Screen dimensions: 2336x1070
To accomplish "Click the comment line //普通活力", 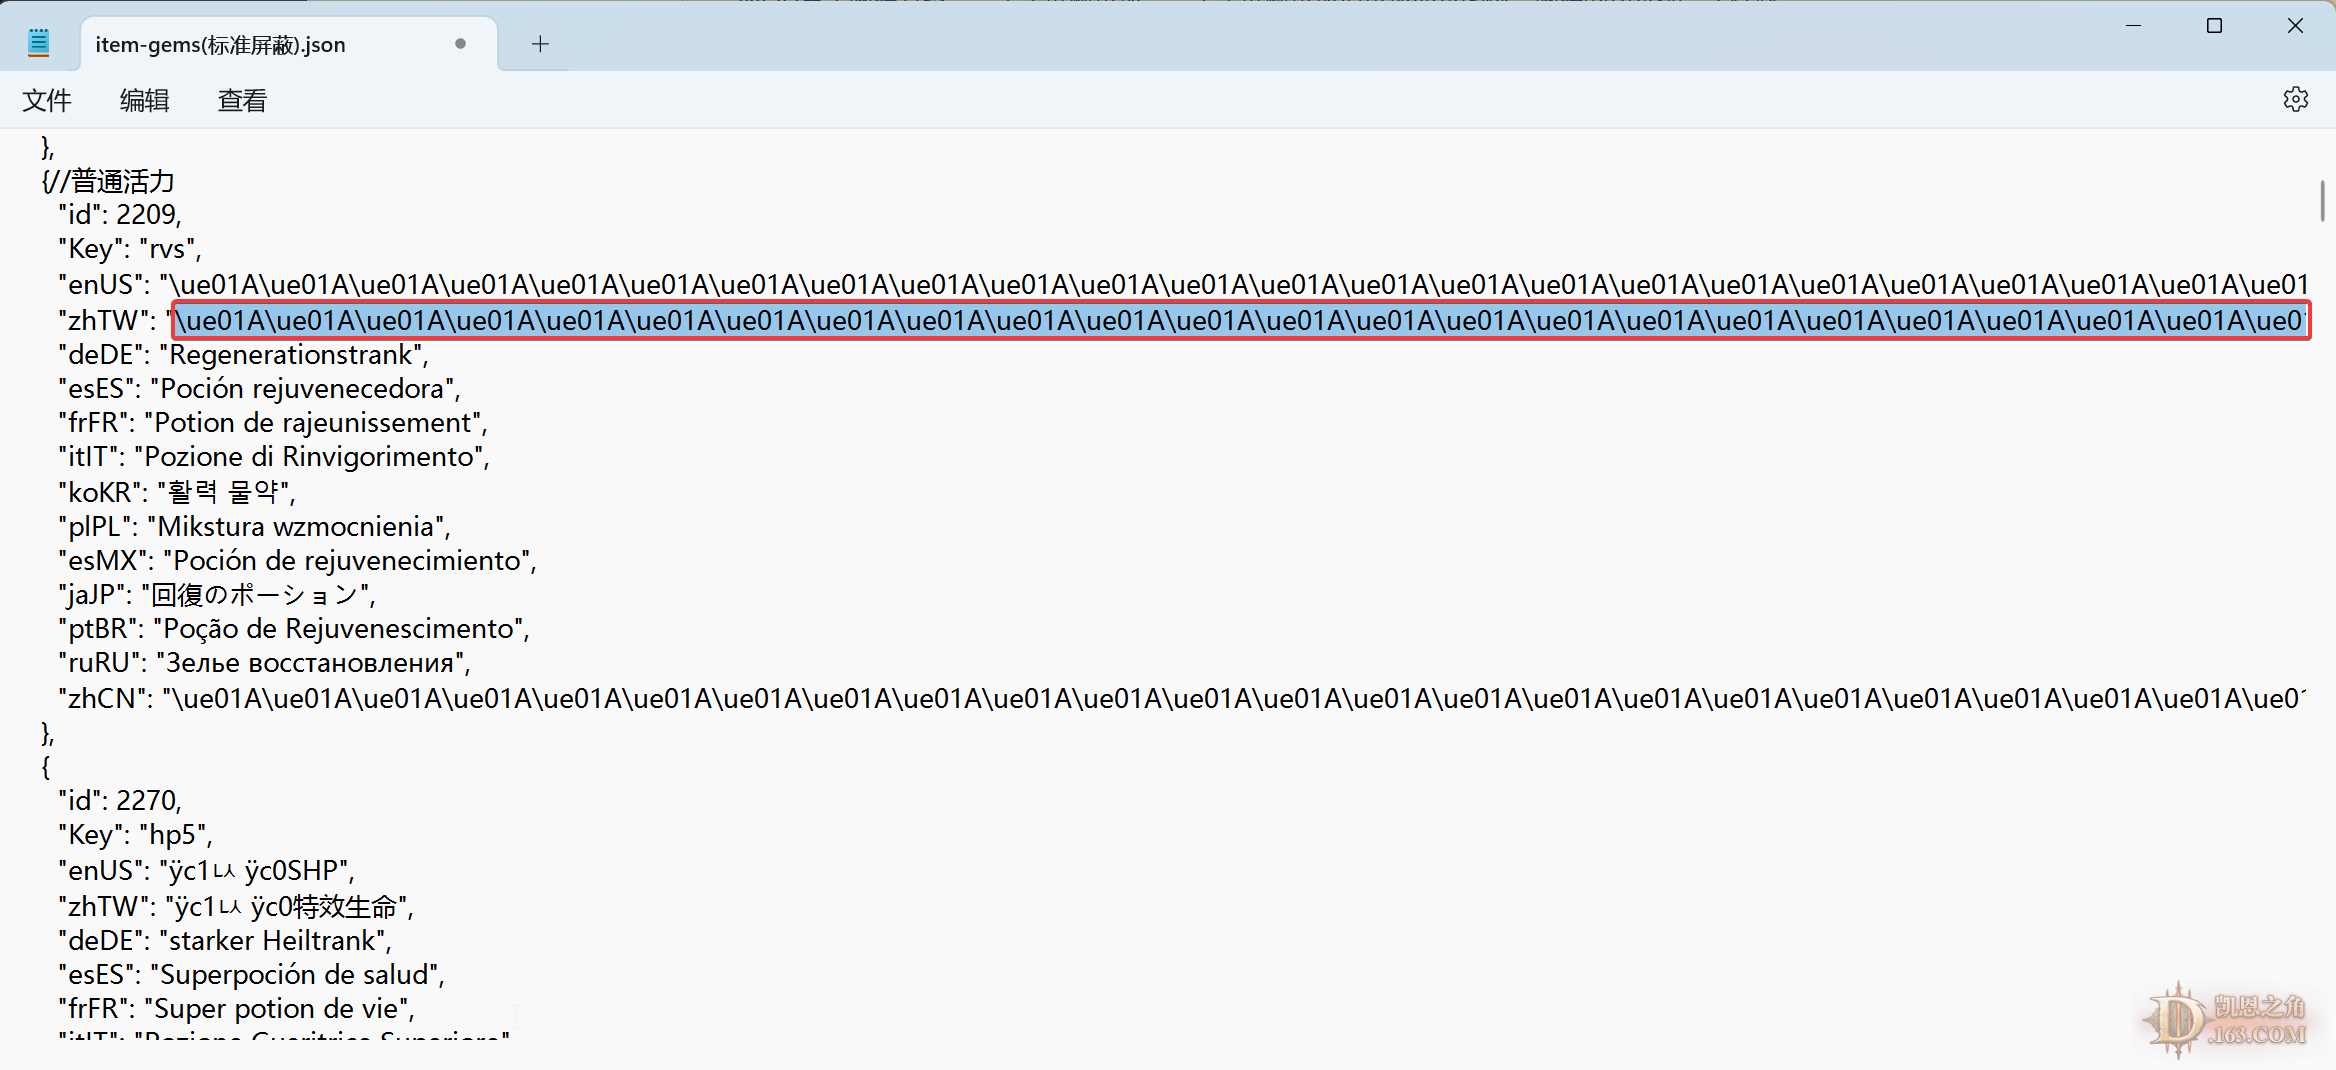I will coord(108,181).
